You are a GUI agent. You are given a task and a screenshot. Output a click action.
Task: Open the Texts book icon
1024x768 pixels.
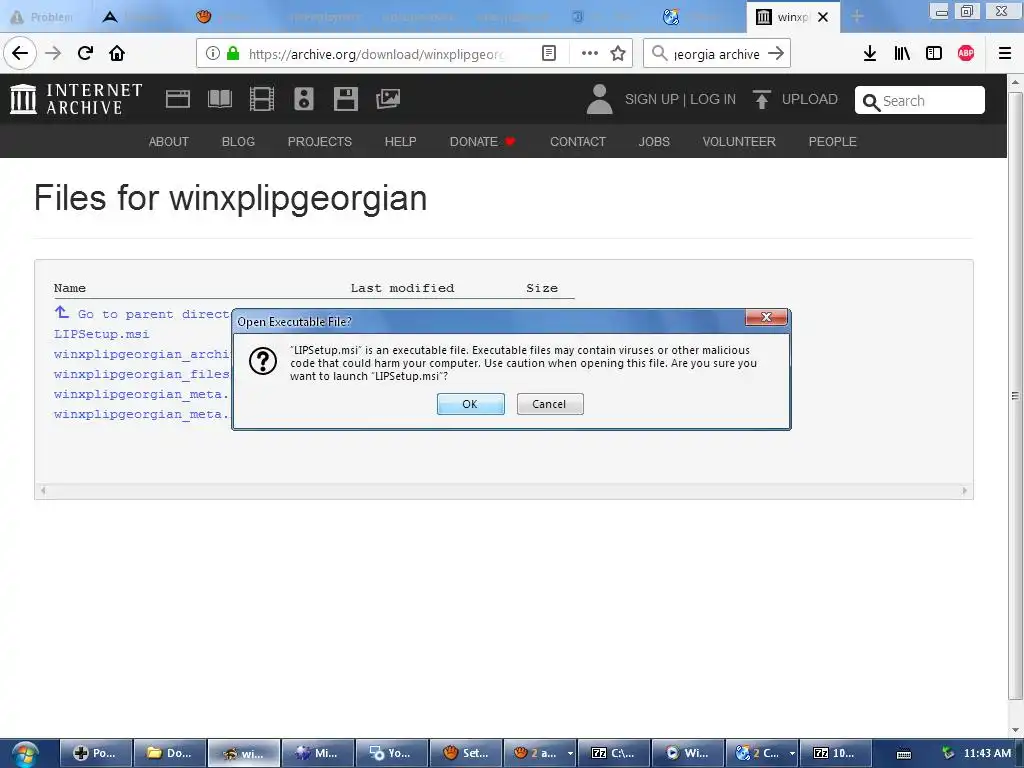point(219,99)
